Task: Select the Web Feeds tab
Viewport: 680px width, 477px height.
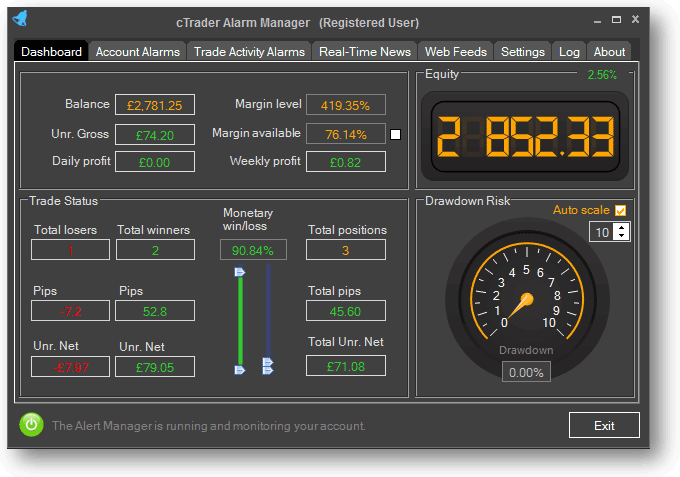Action: pos(456,52)
